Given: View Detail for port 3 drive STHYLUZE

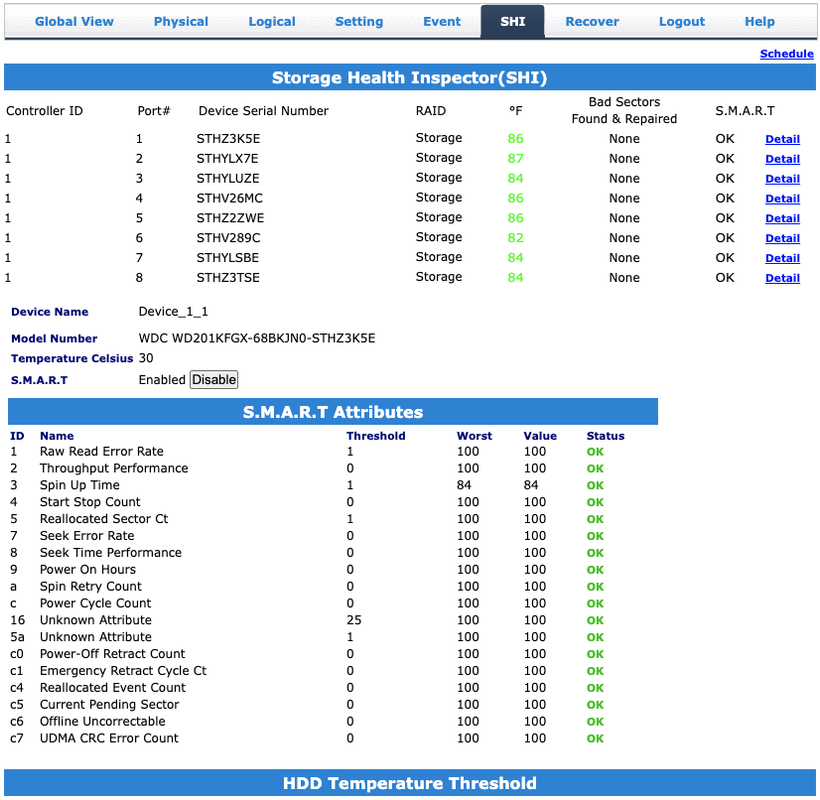Looking at the screenshot, I should pyautogui.click(x=782, y=179).
